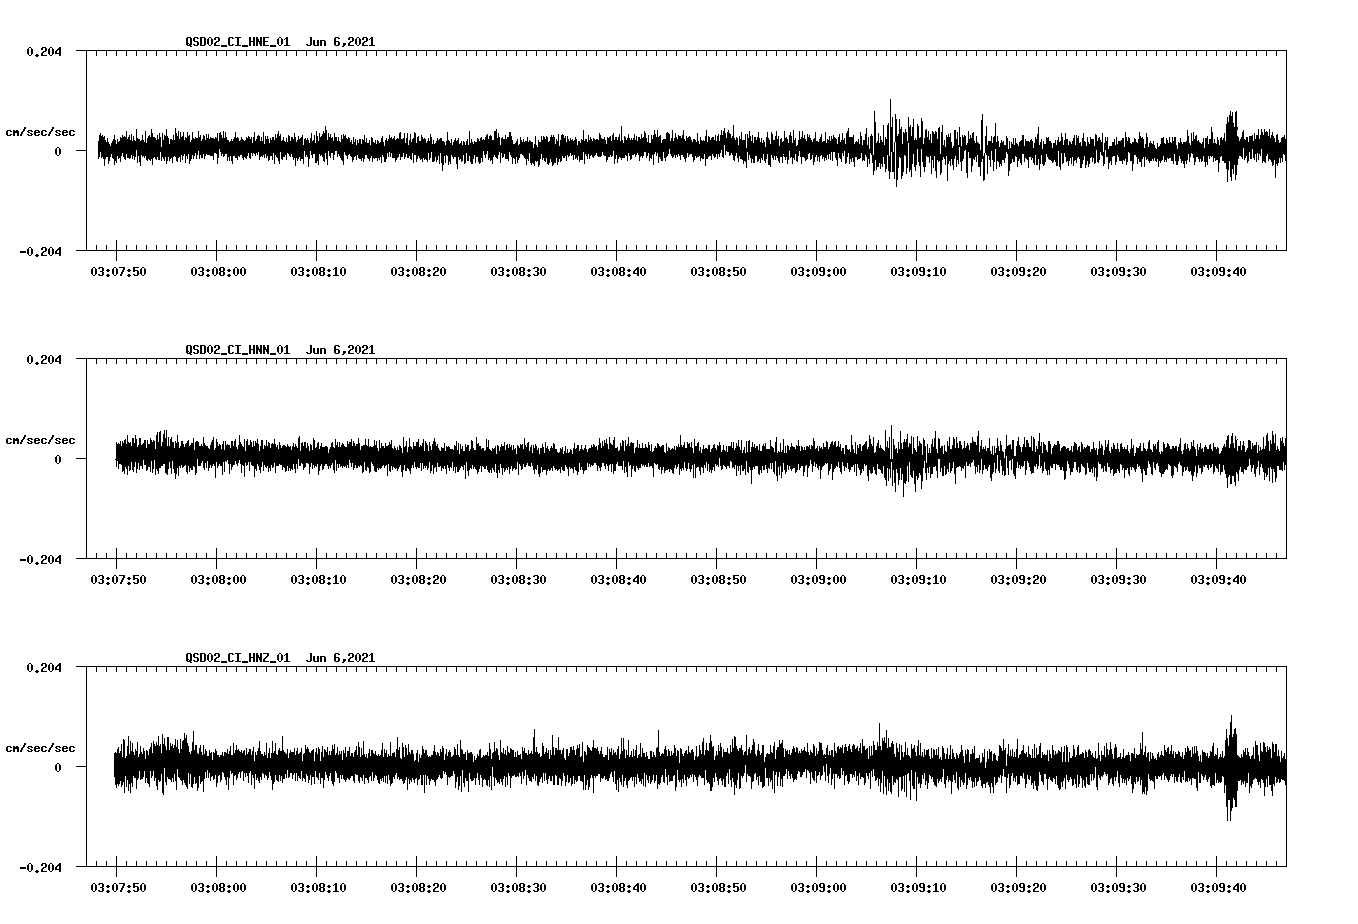Click 03:09:10 time label under HNE plot

918,271
